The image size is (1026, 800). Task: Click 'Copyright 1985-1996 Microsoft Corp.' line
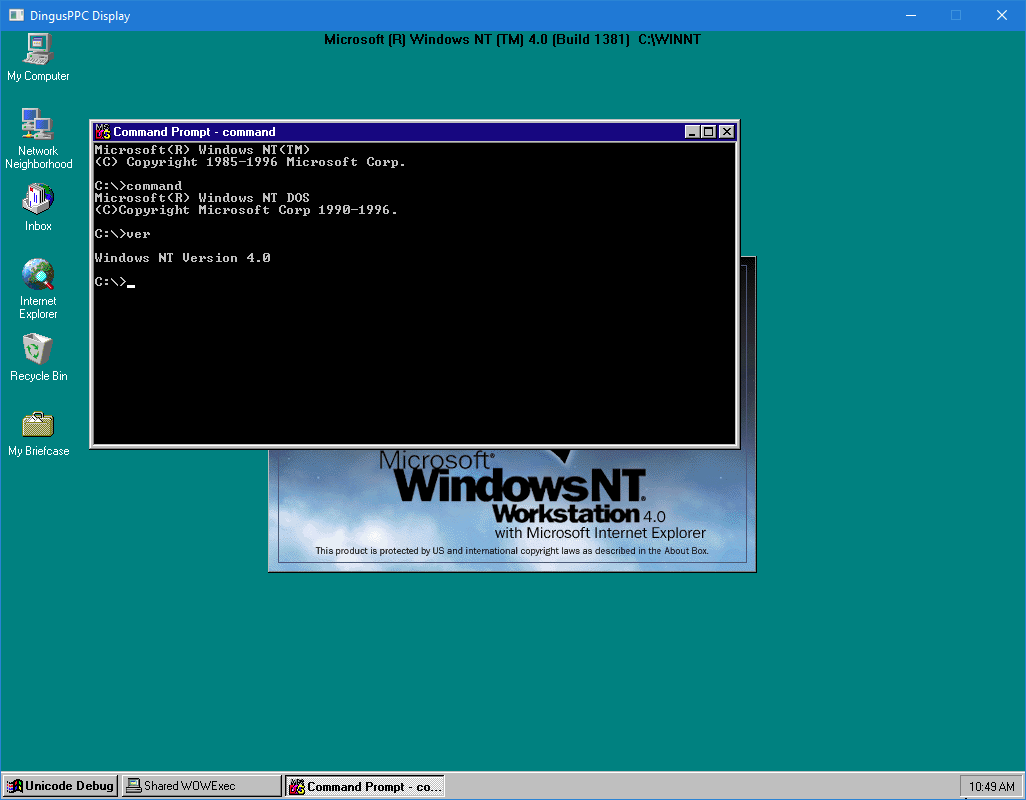point(250,162)
